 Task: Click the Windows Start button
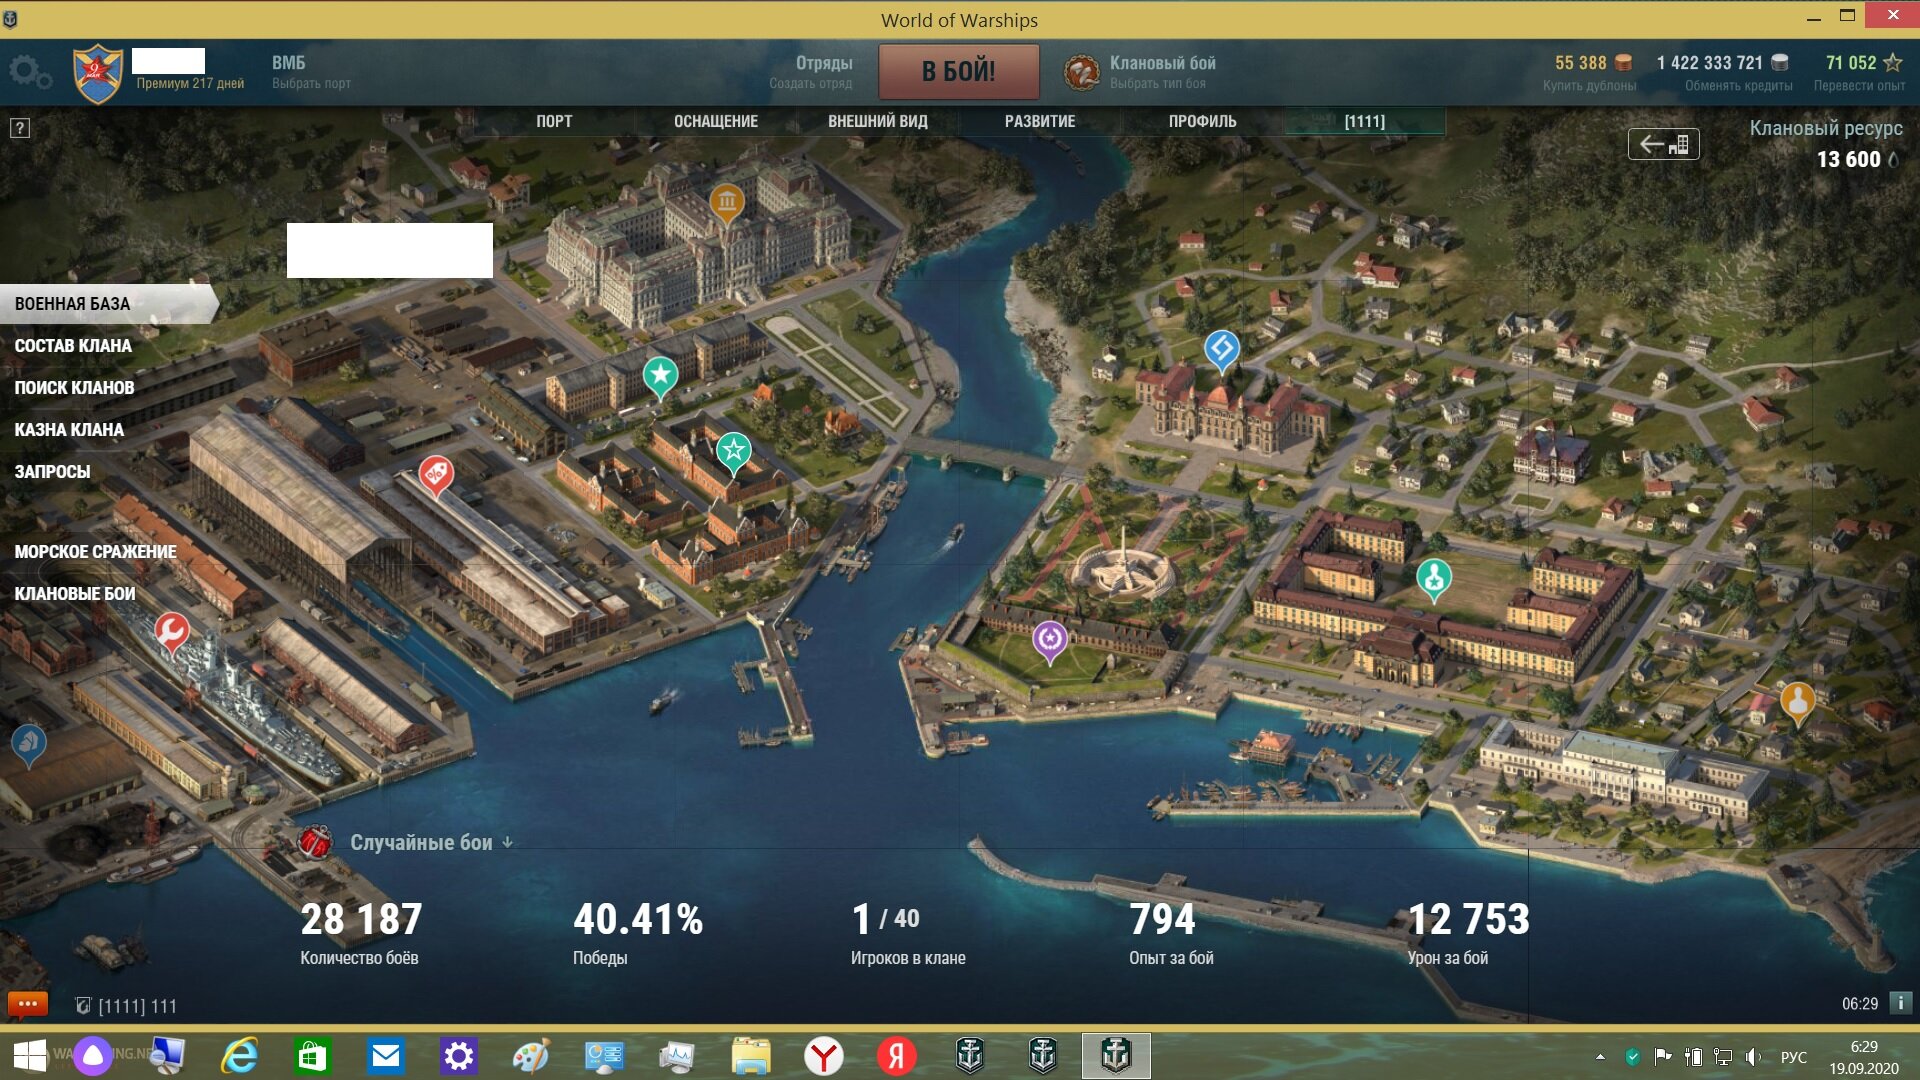tap(29, 1056)
